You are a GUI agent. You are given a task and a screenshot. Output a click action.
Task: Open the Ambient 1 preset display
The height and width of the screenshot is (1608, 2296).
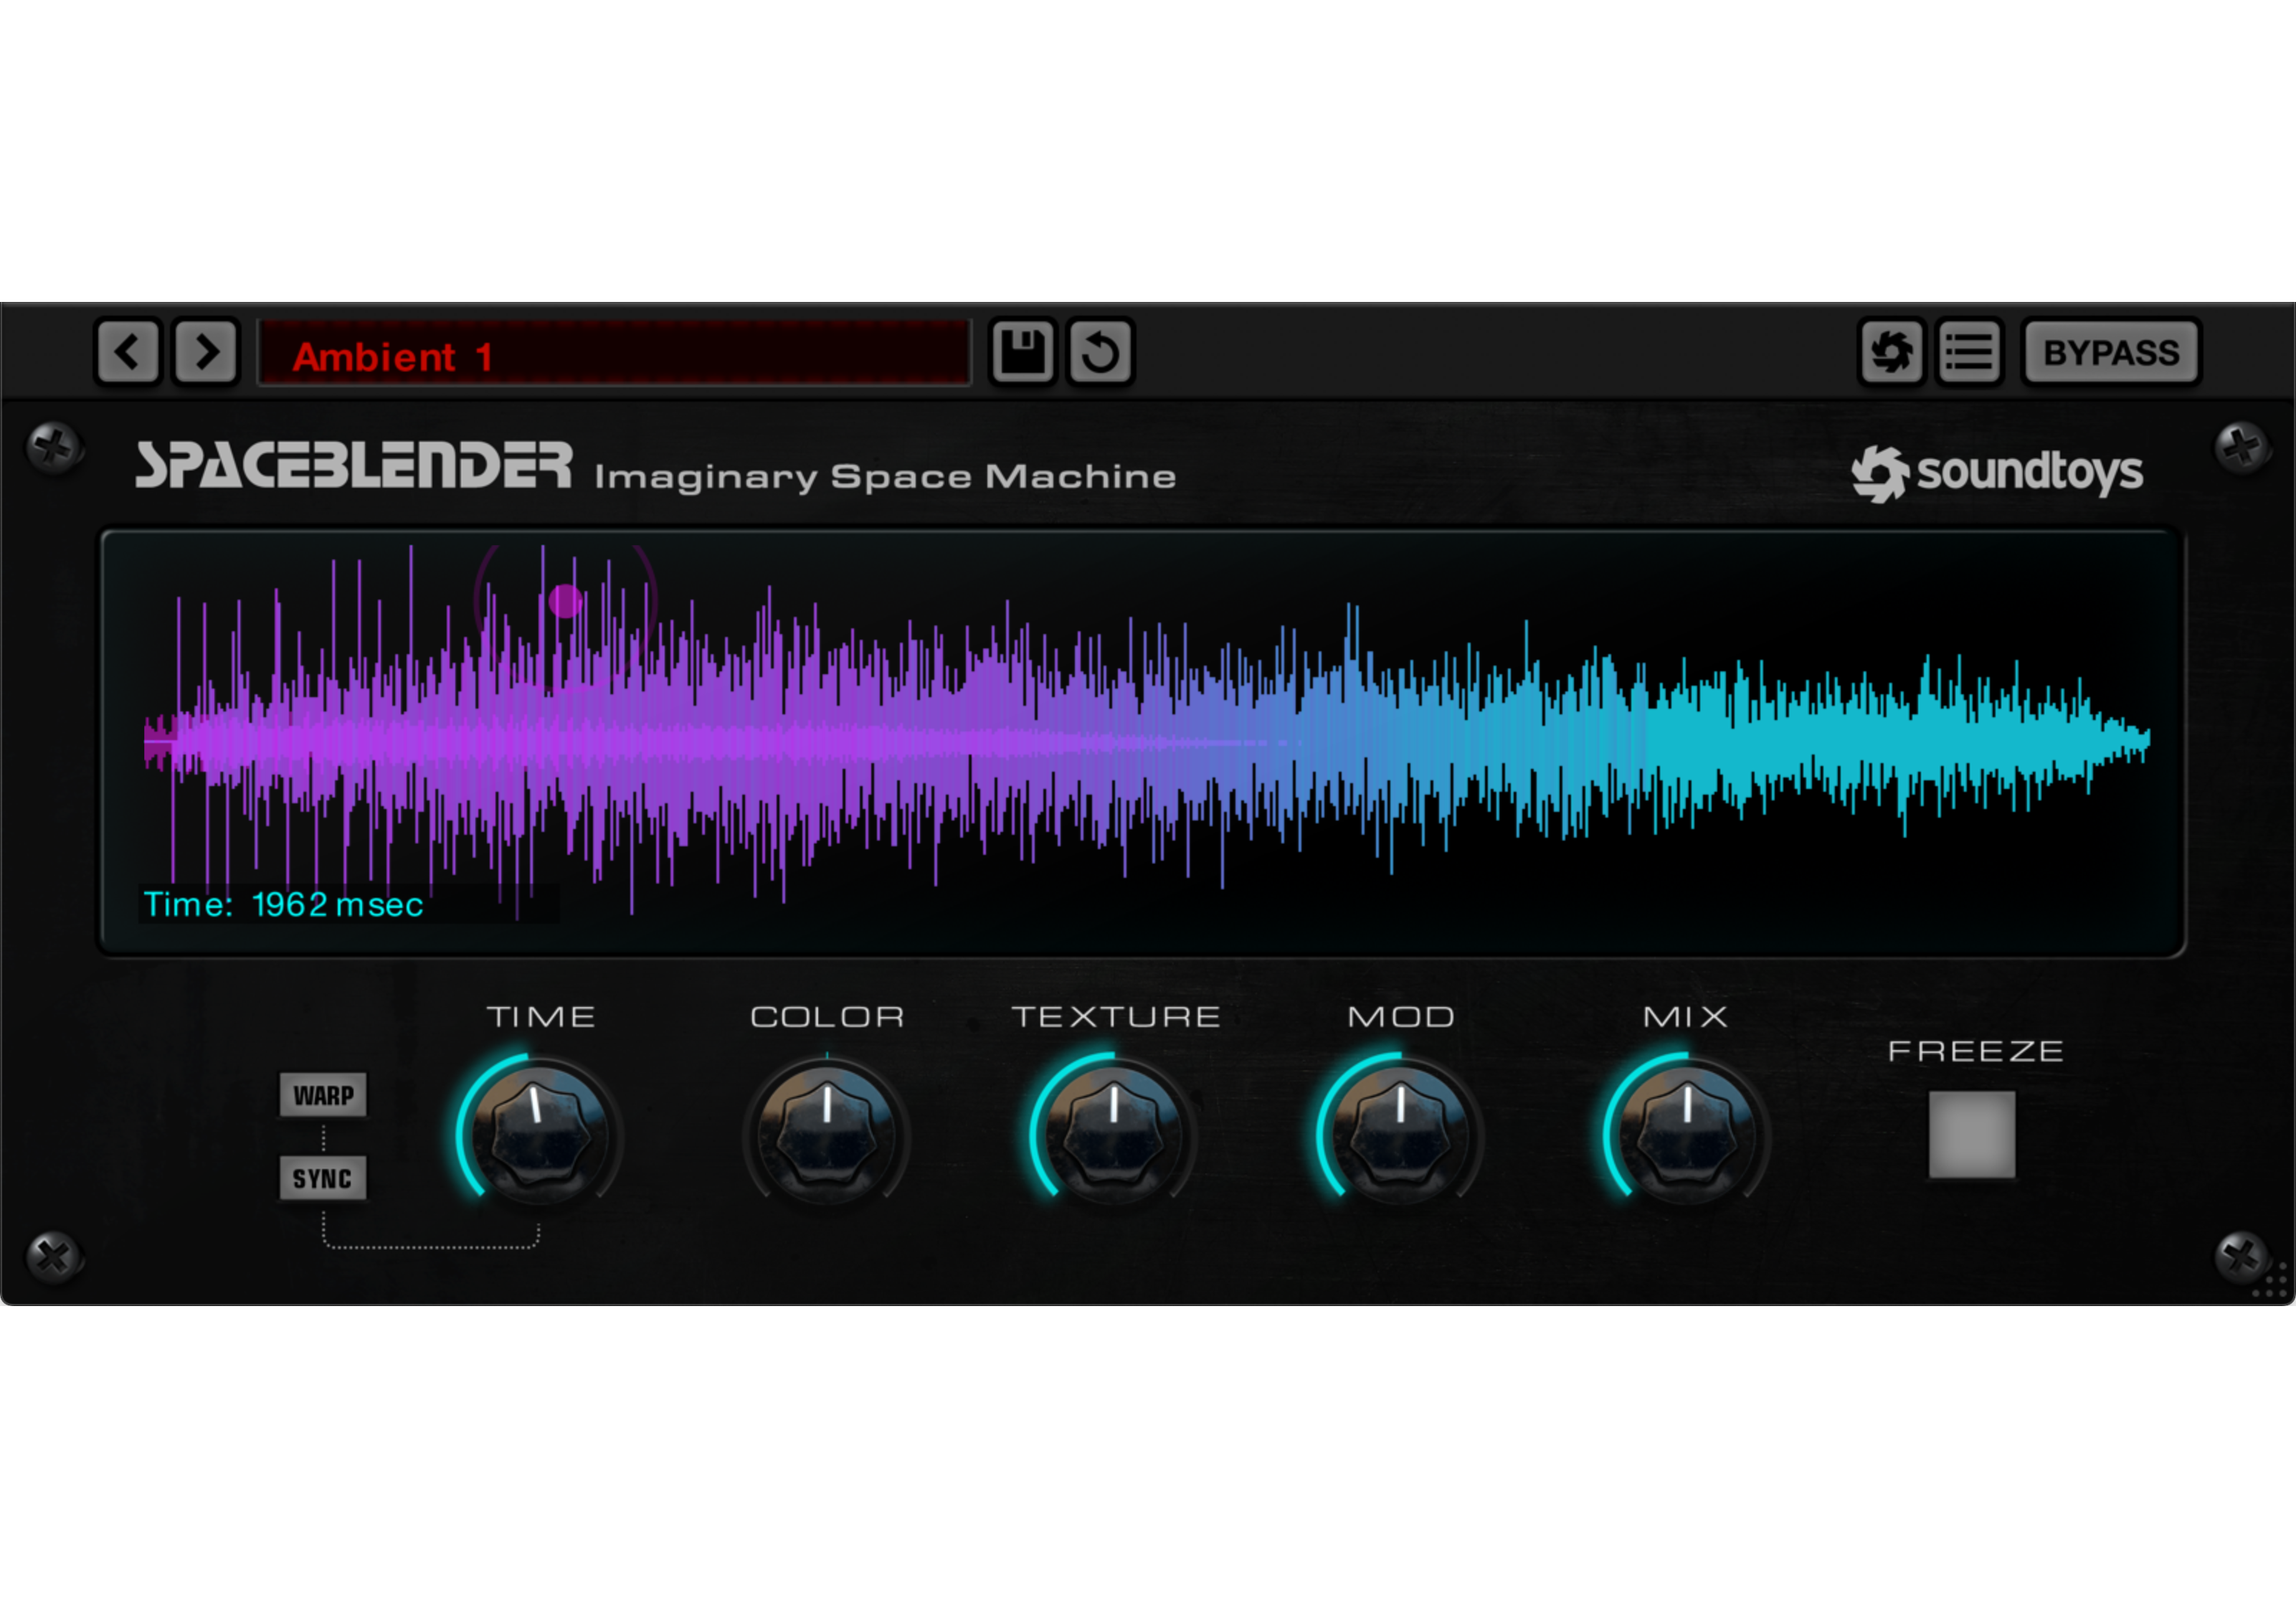click(614, 353)
